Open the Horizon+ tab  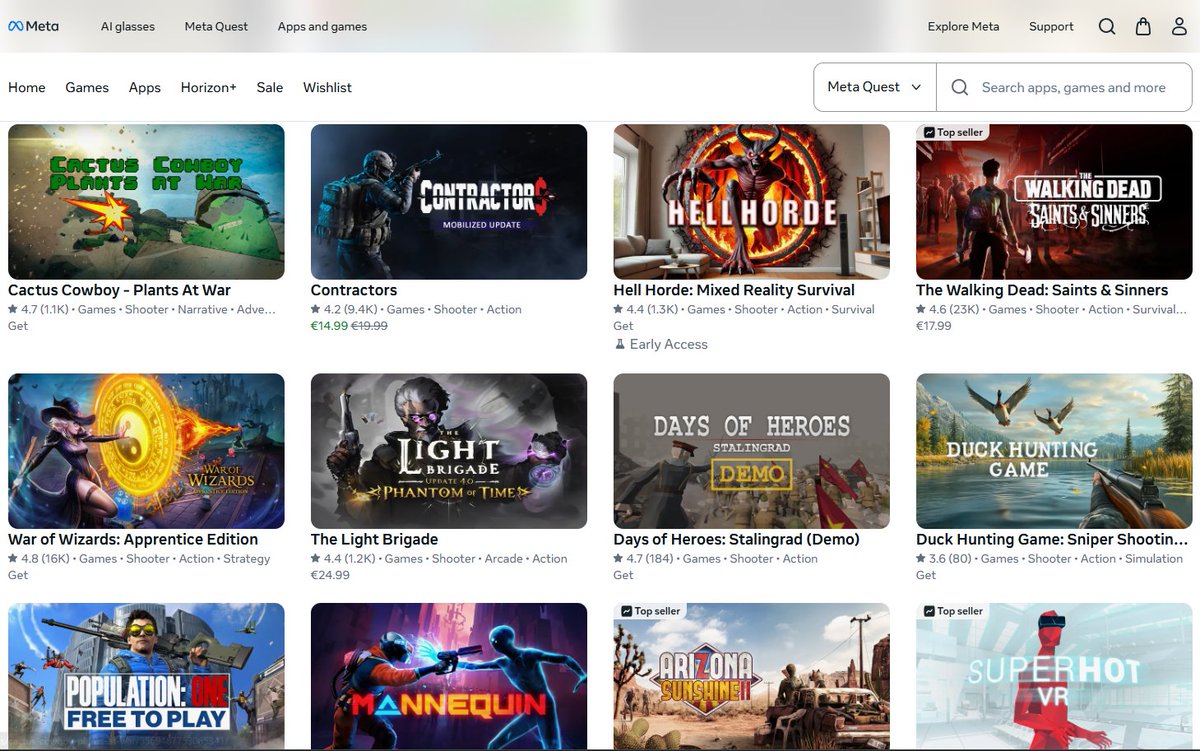(209, 88)
